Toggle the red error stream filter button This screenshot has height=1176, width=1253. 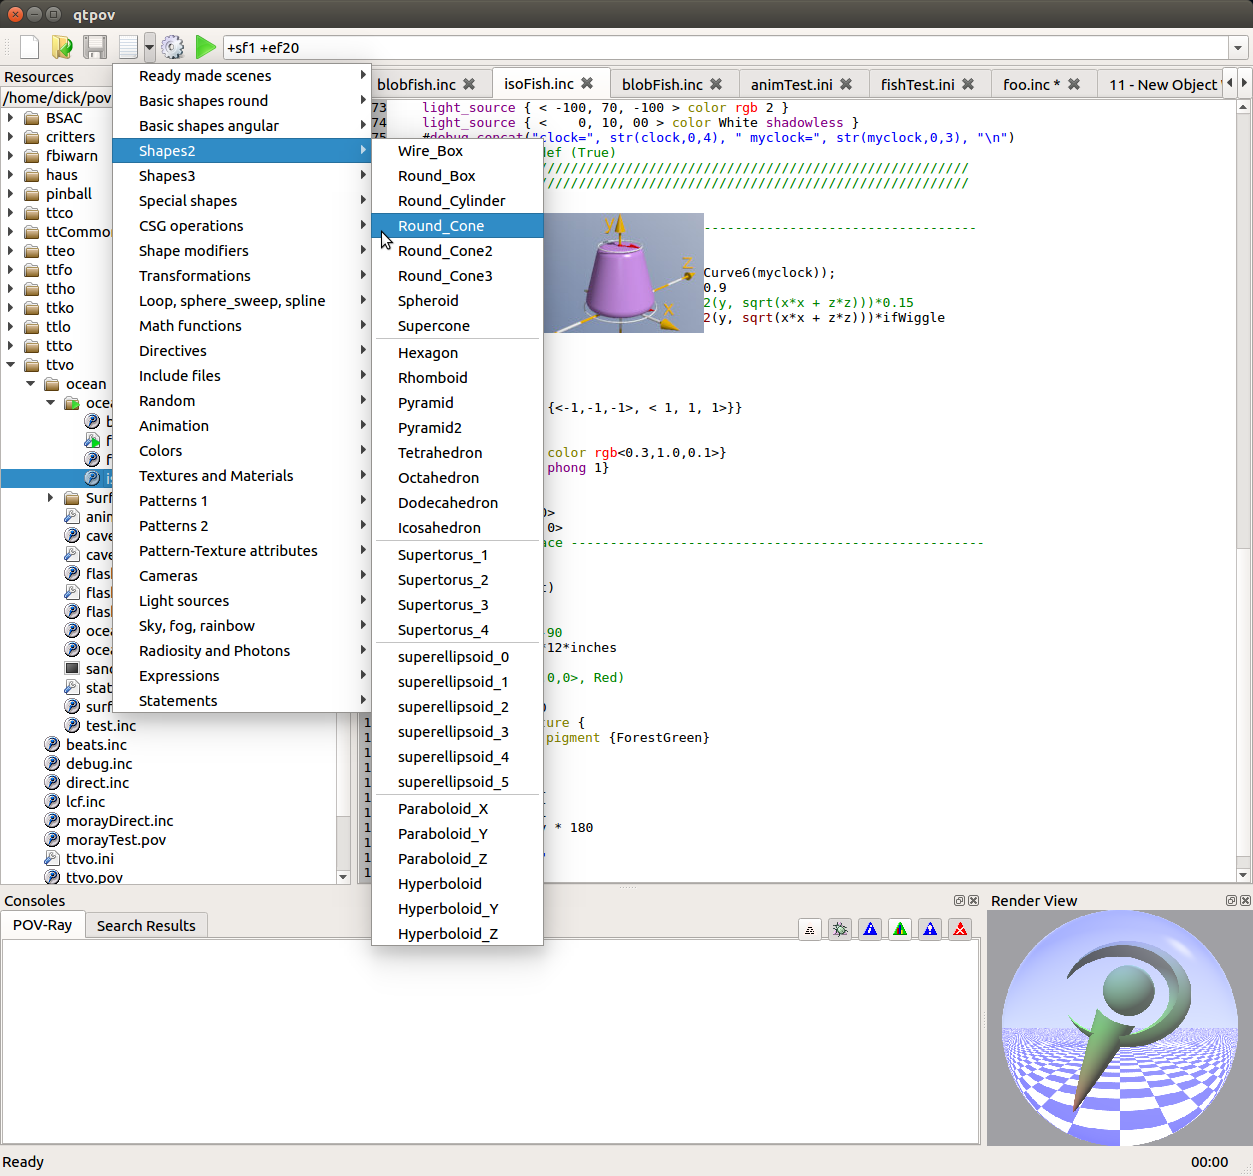[x=960, y=929]
